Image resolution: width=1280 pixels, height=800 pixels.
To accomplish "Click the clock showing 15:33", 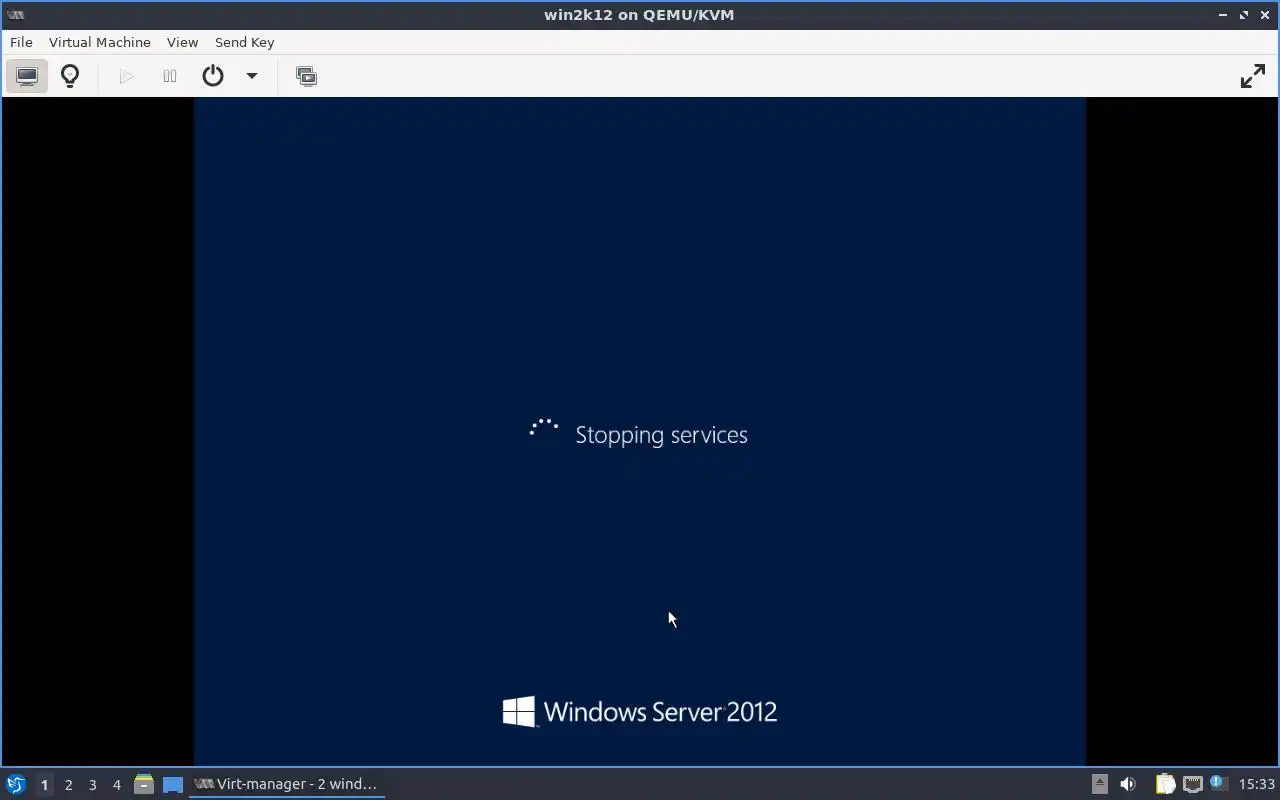I will (1257, 784).
